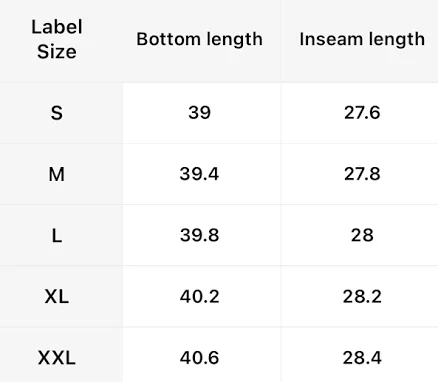Click the Label Size column header
The width and height of the screenshot is (438, 382).
pos(57,39)
